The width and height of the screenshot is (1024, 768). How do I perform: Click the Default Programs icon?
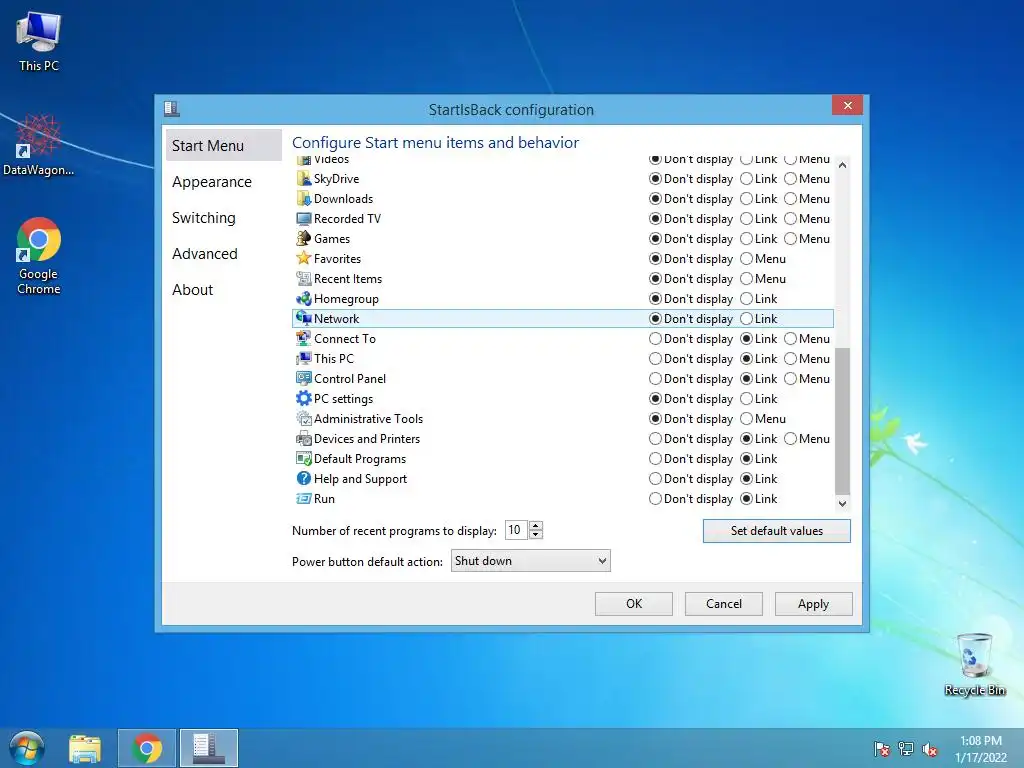coord(304,459)
